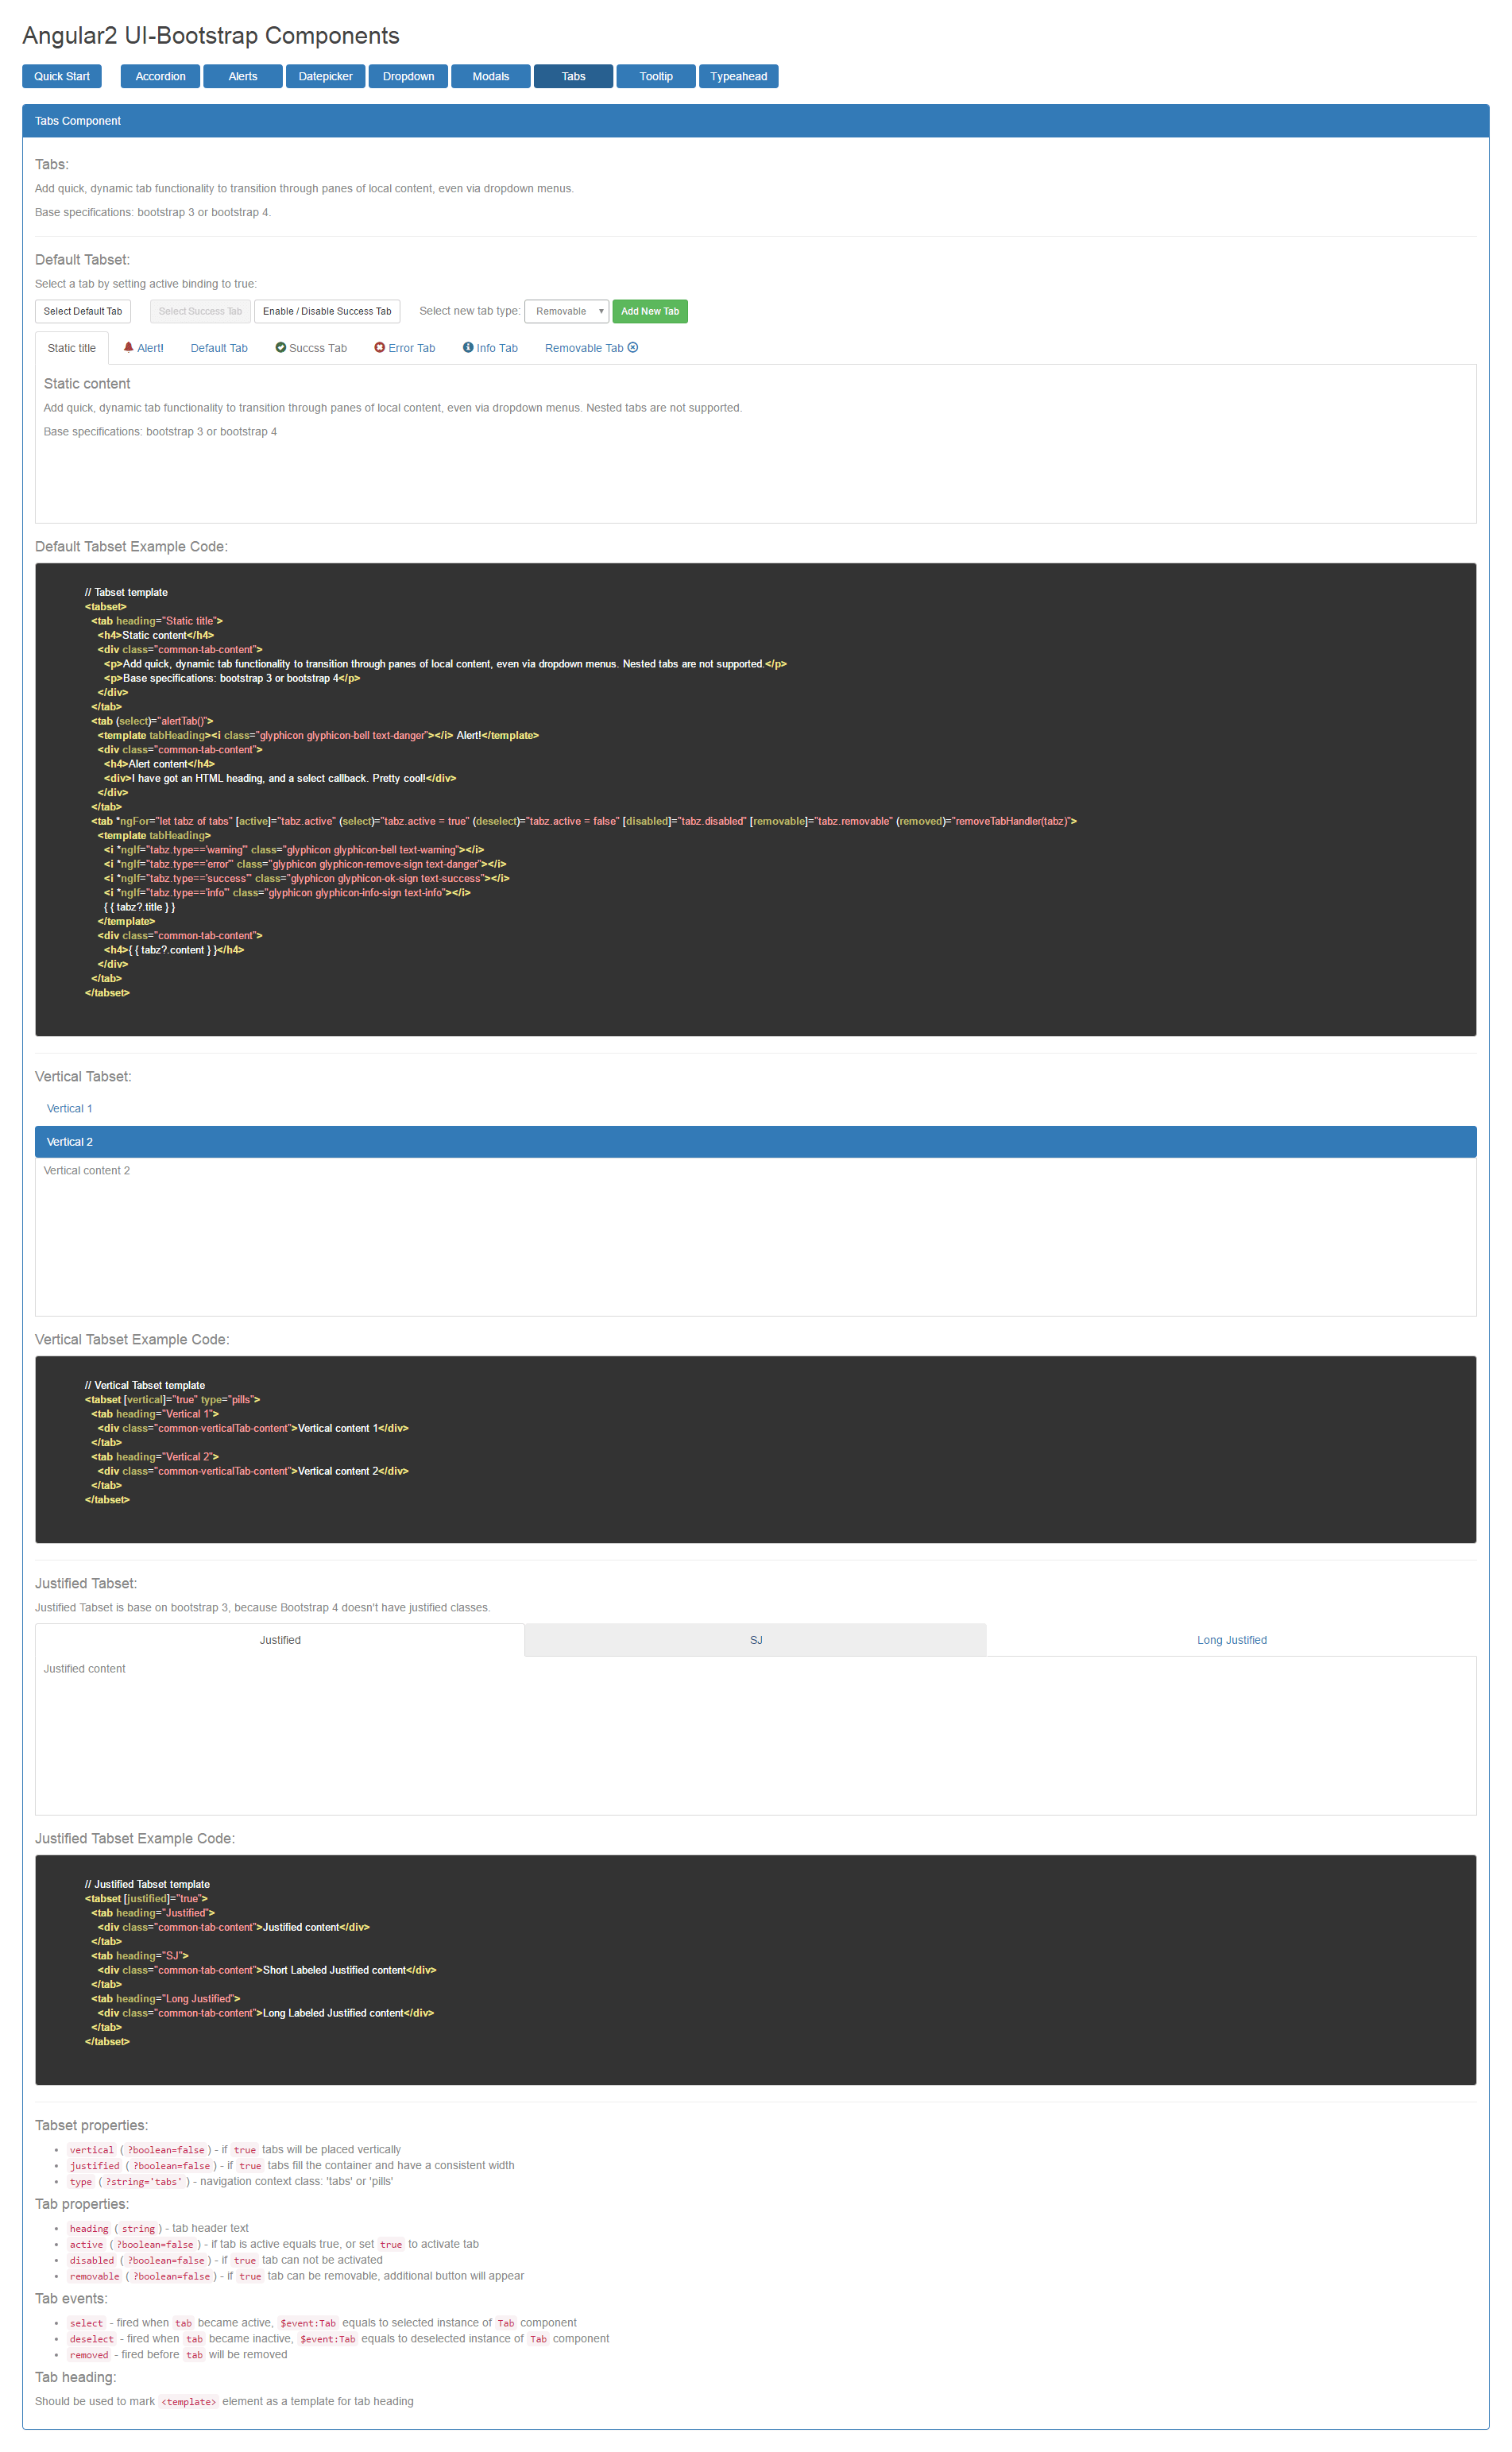The height and width of the screenshot is (2452, 1512).
Task: Click the Select Default Tab button
Action: pos(82,311)
